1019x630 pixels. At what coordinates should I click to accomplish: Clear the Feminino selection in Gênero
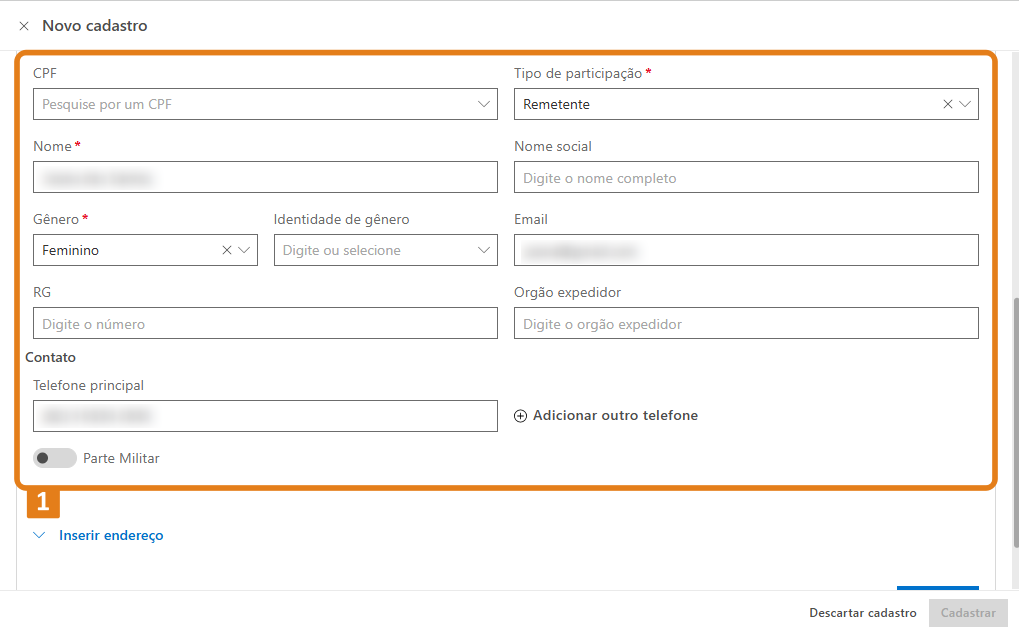(x=227, y=250)
